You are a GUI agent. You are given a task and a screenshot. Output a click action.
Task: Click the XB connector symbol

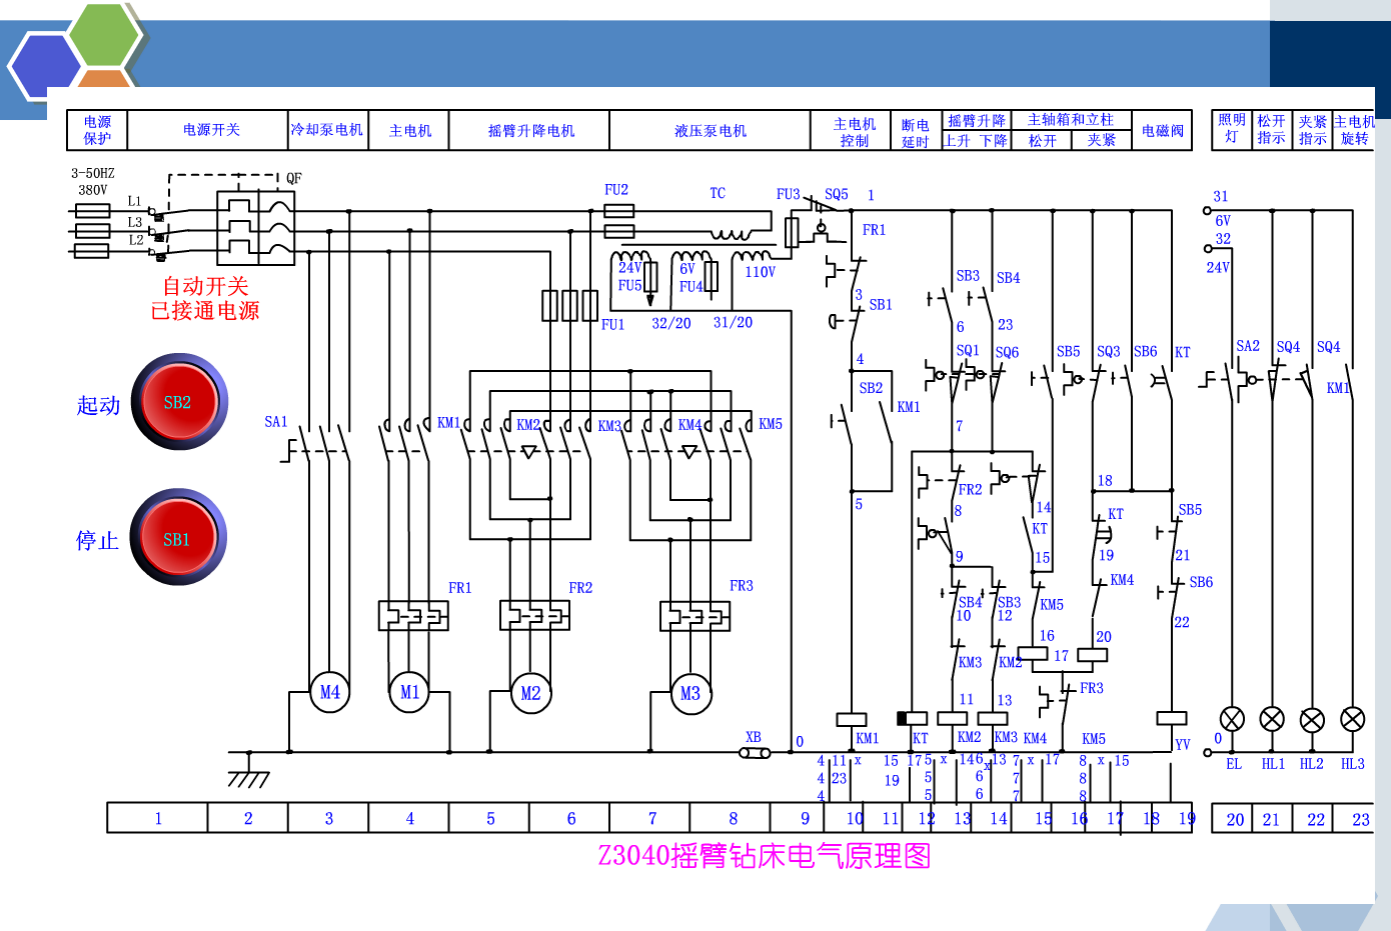point(755,752)
